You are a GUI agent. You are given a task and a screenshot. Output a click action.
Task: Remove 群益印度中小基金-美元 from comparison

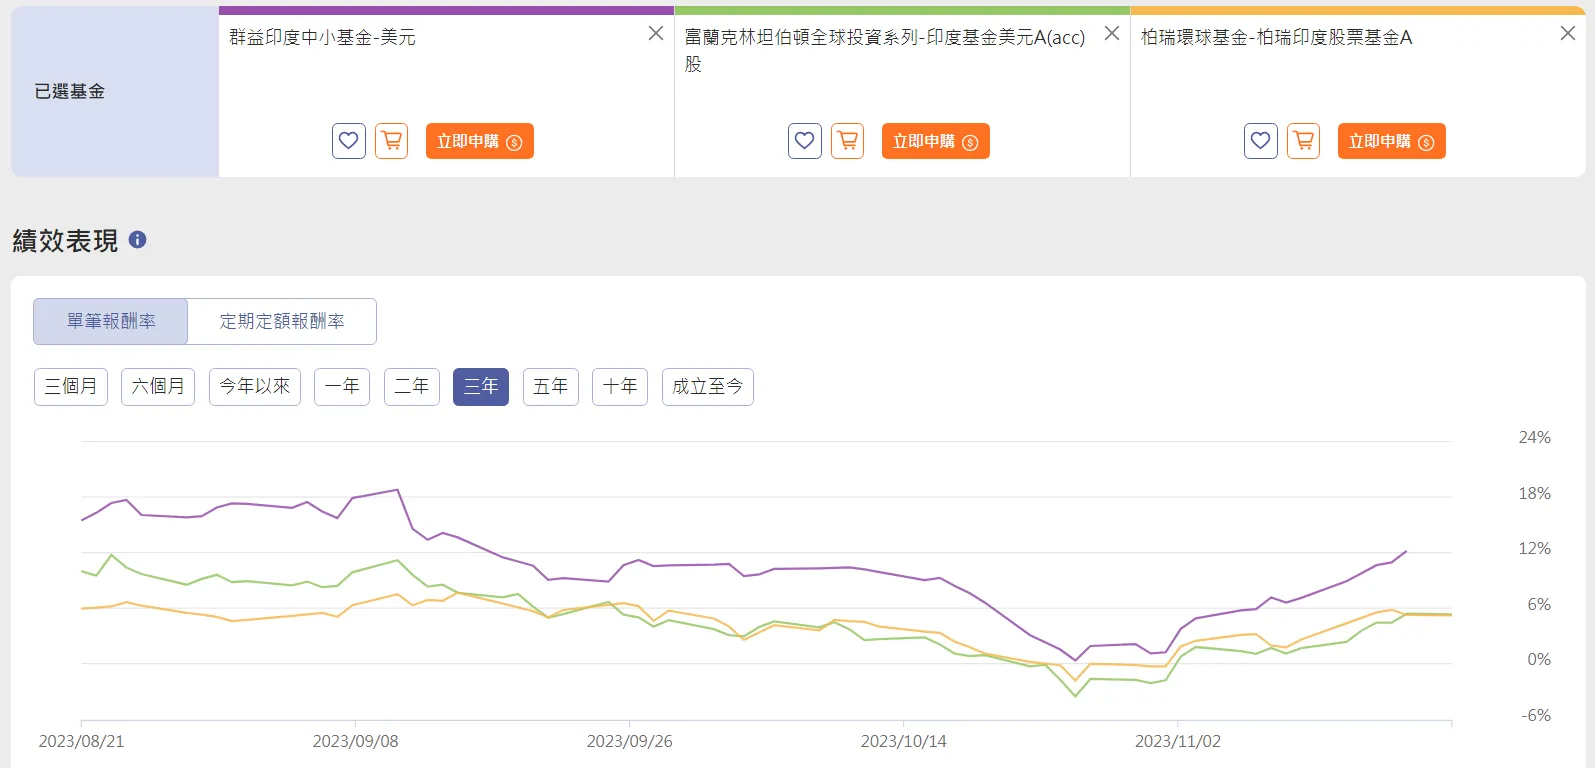click(x=656, y=33)
